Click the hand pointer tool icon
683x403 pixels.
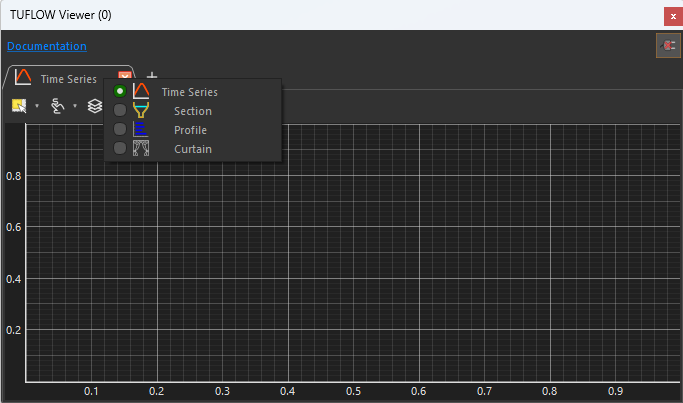[58, 105]
